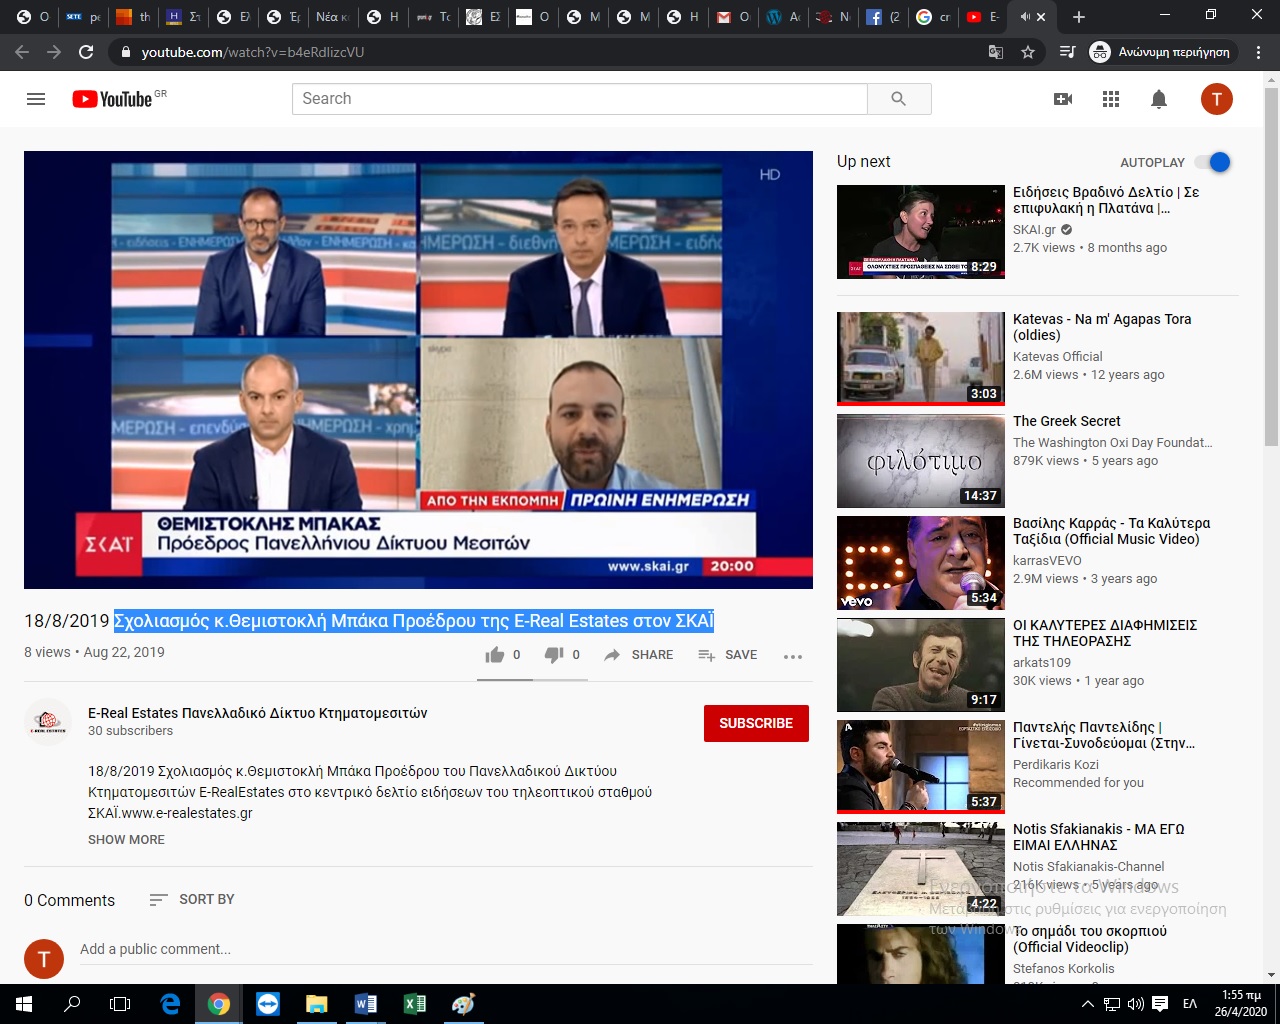Open Παντελής Παντελίδης video title

[x=1104, y=735]
